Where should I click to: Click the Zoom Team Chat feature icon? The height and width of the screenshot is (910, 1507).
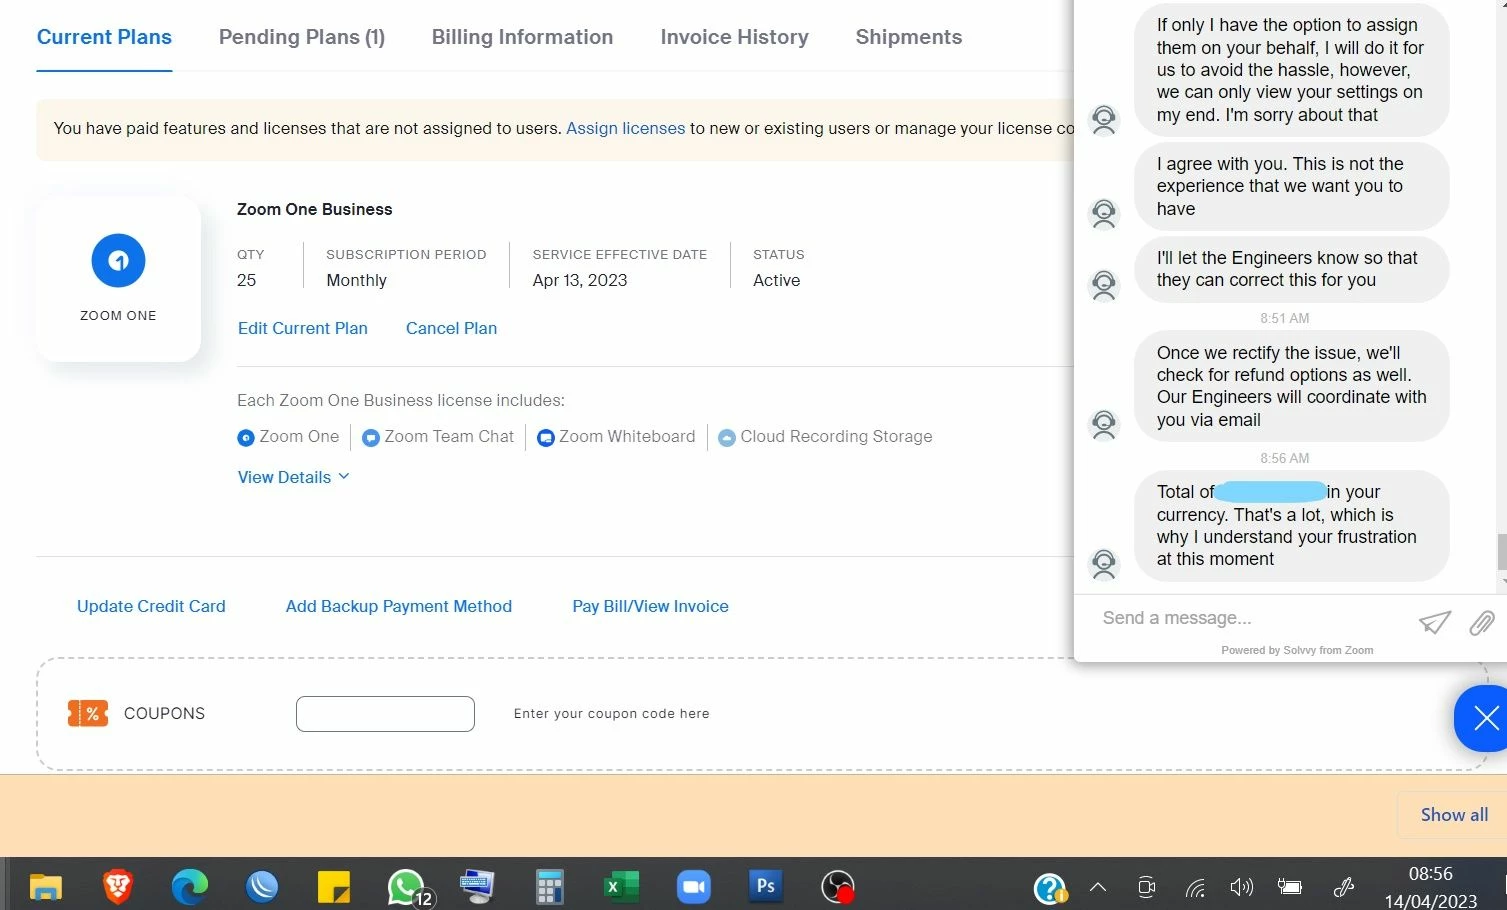pyautogui.click(x=371, y=438)
